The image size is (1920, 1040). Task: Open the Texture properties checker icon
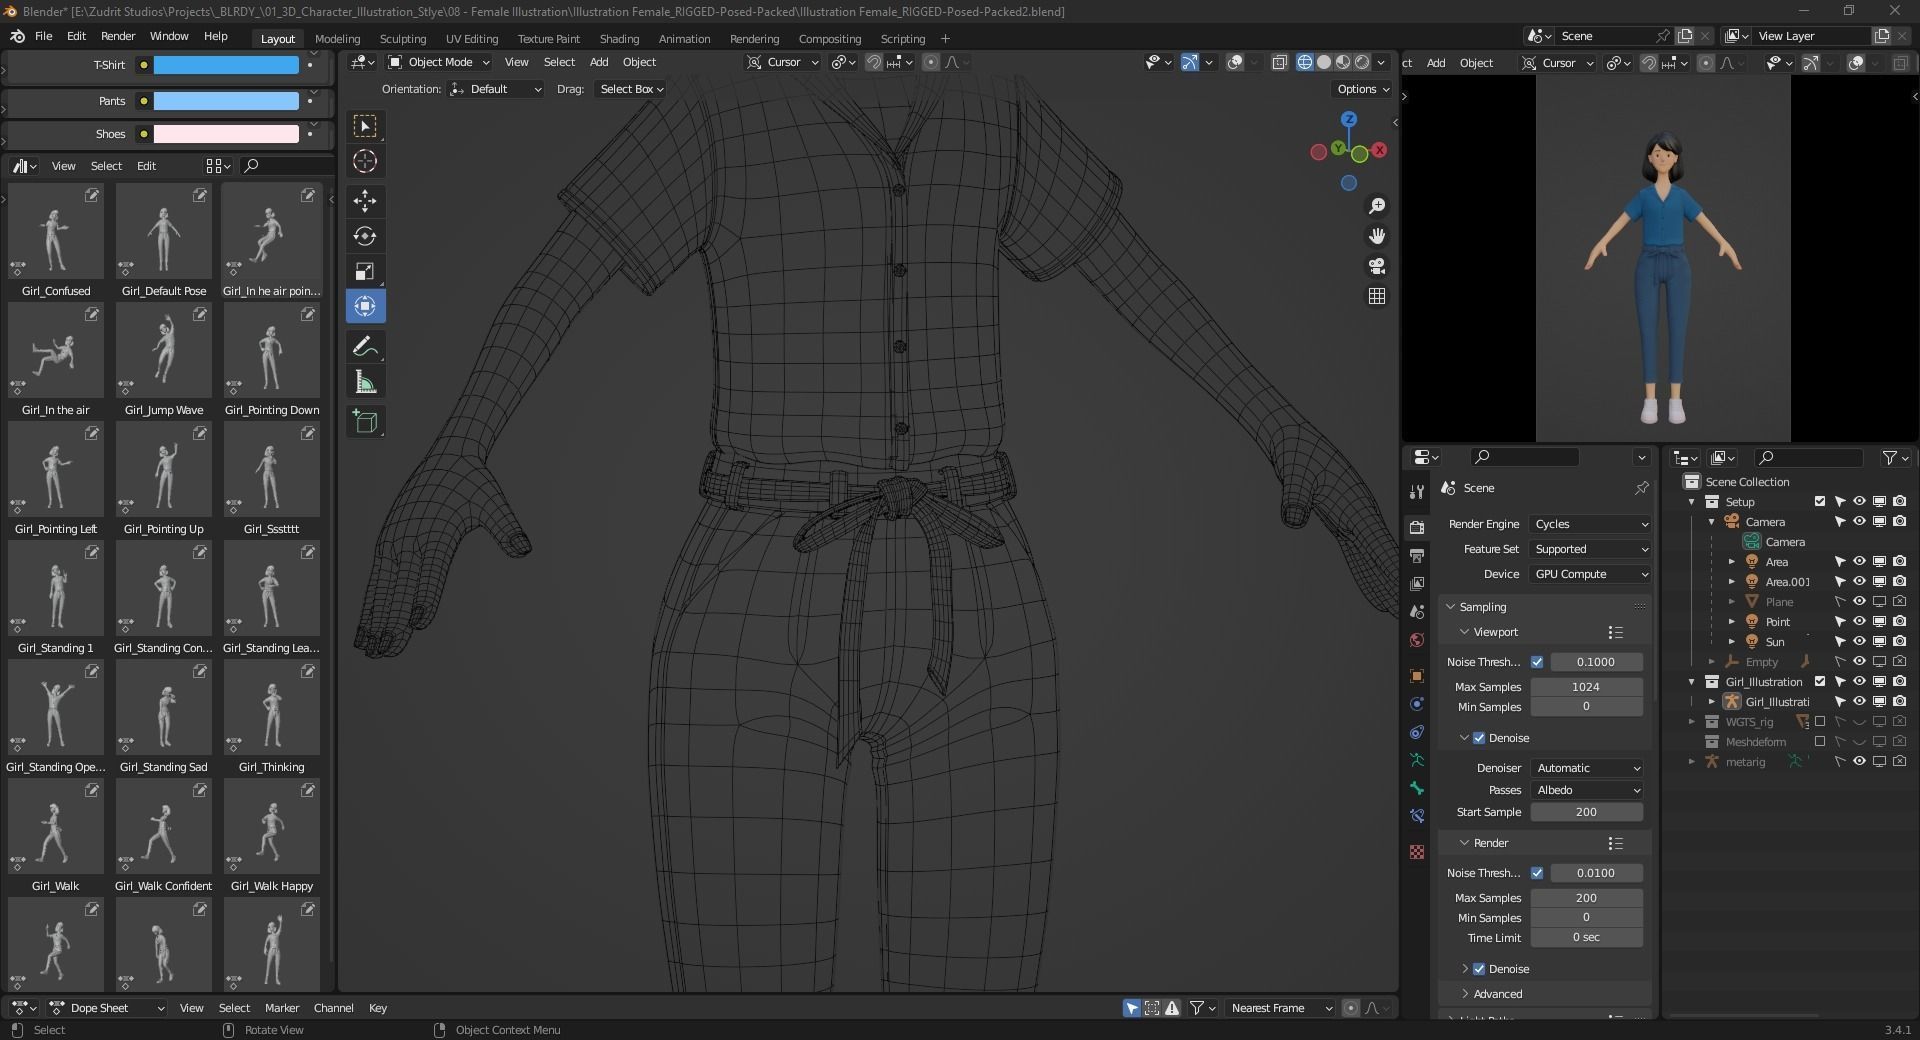pos(1416,852)
